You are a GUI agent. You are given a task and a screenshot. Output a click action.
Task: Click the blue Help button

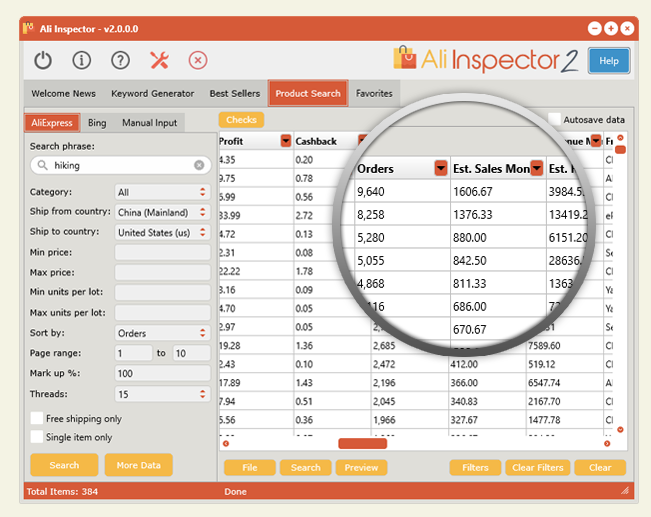click(x=609, y=61)
